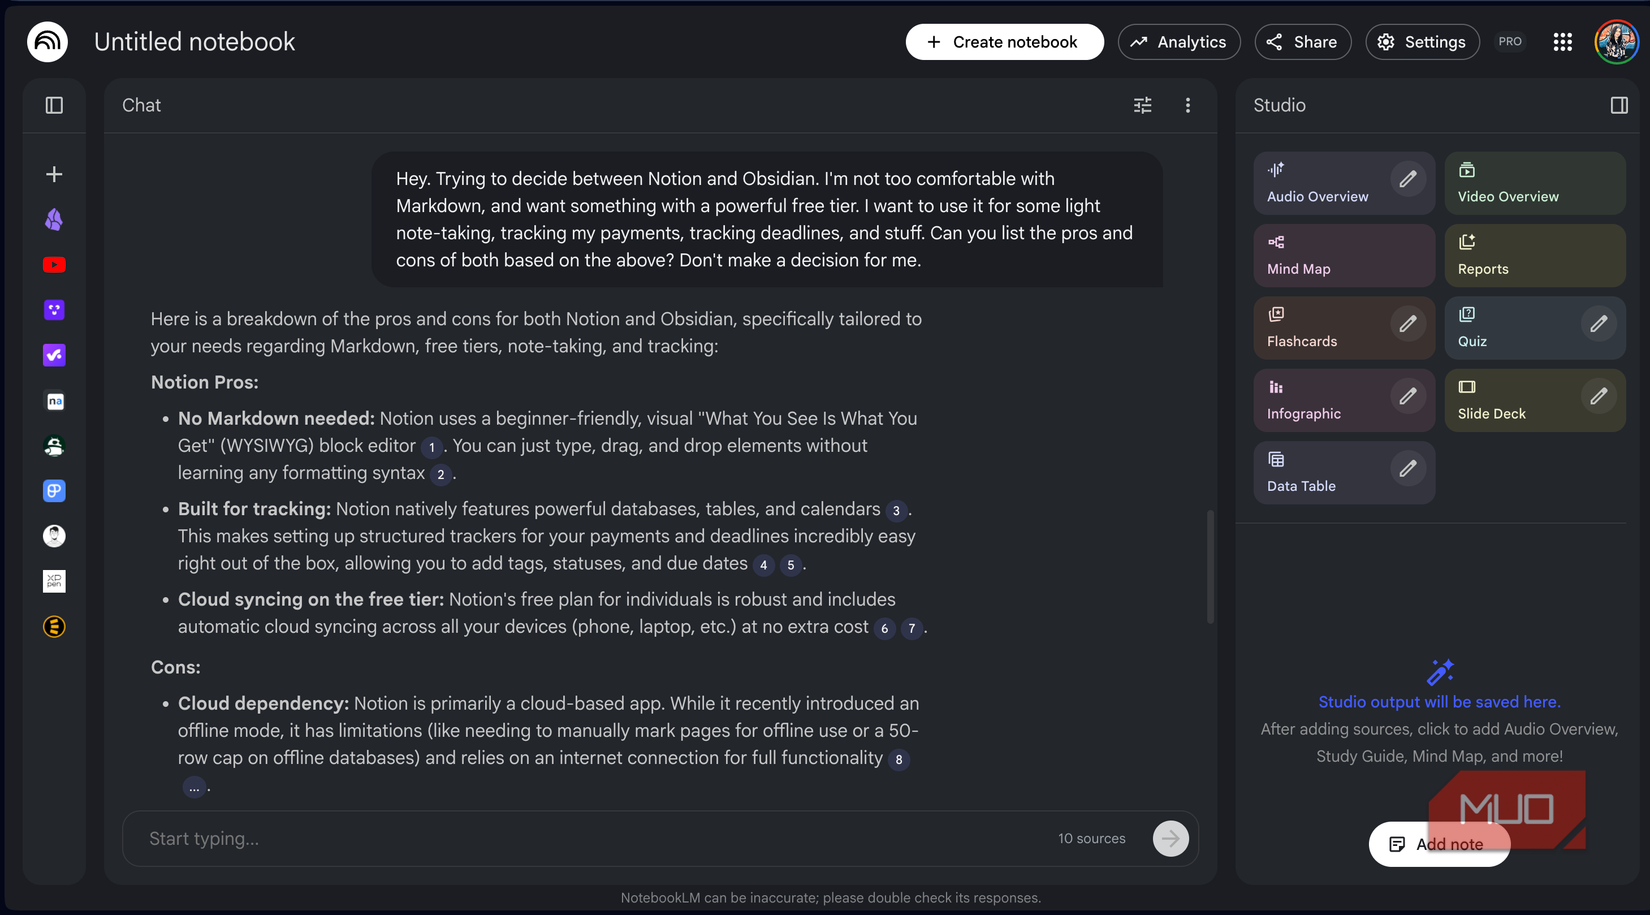The width and height of the screenshot is (1650, 915).
Task: Click the plus icon in left sidebar
Action: (55, 174)
